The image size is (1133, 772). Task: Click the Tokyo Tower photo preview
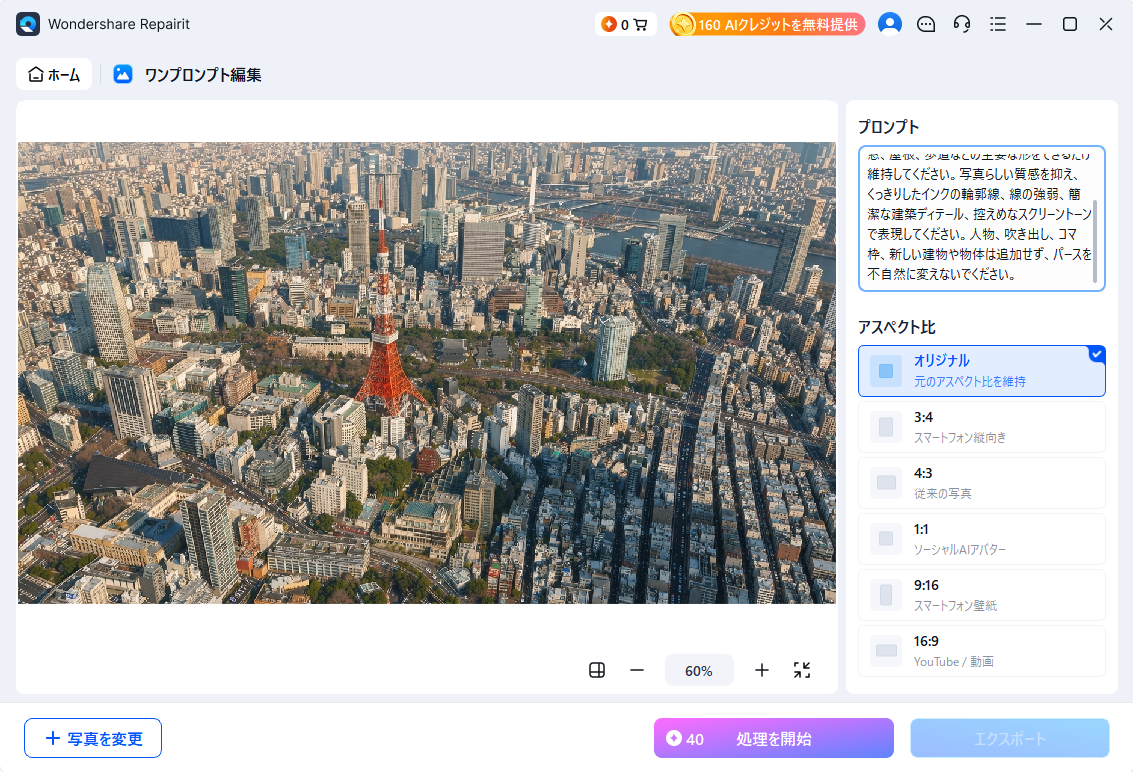(426, 372)
